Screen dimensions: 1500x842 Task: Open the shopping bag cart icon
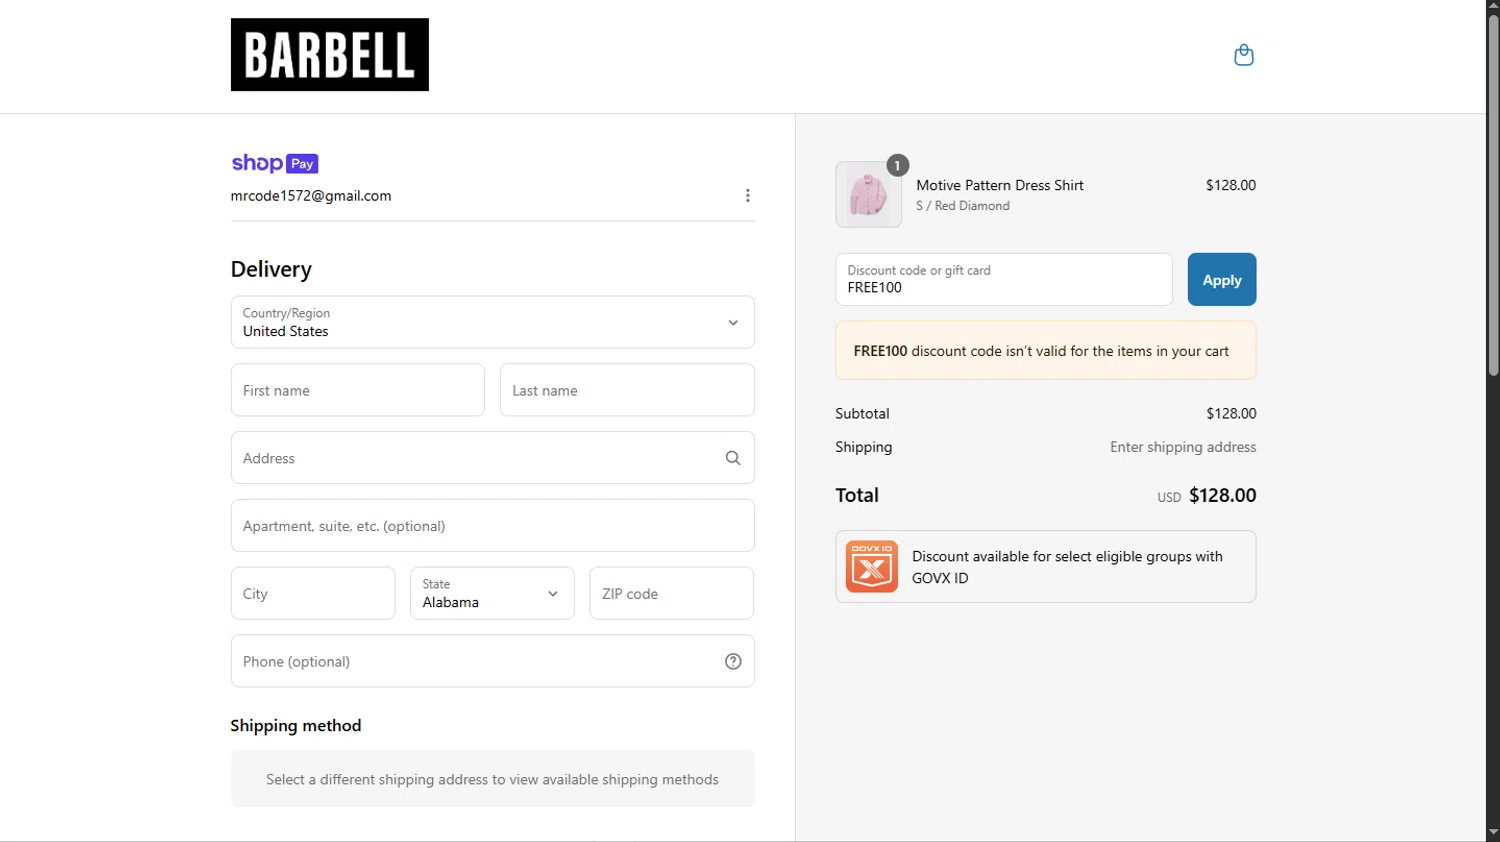[1243, 55]
